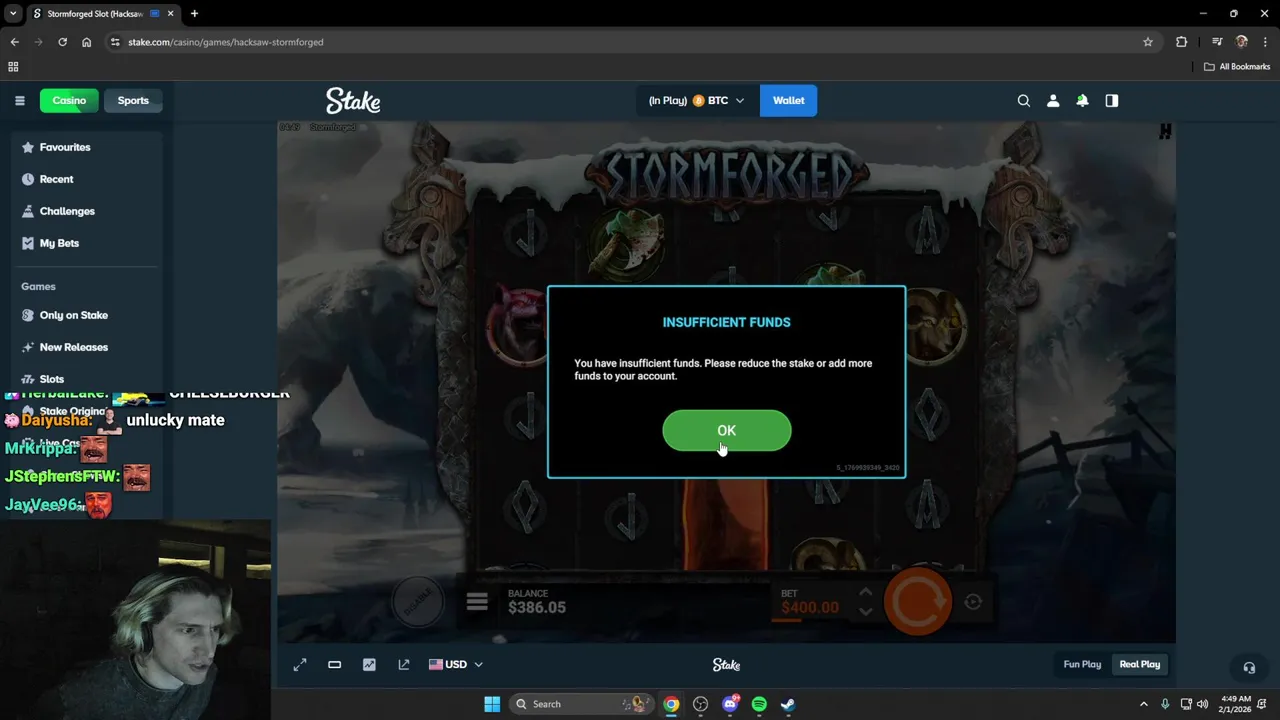Image resolution: width=1280 pixels, height=720 pixels.
Task: Open Discord from the taskbar
Action: point(730,704)
